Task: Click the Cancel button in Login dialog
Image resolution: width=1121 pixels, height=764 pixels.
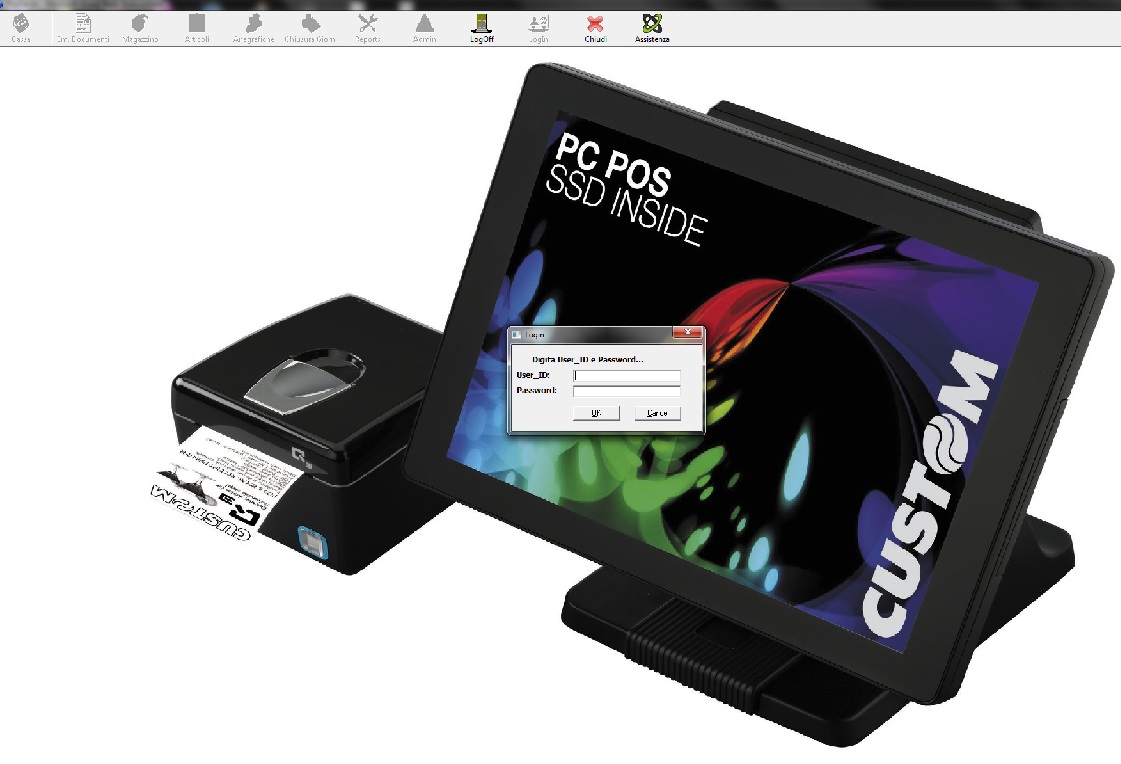Action: click(x=657, y=413)
